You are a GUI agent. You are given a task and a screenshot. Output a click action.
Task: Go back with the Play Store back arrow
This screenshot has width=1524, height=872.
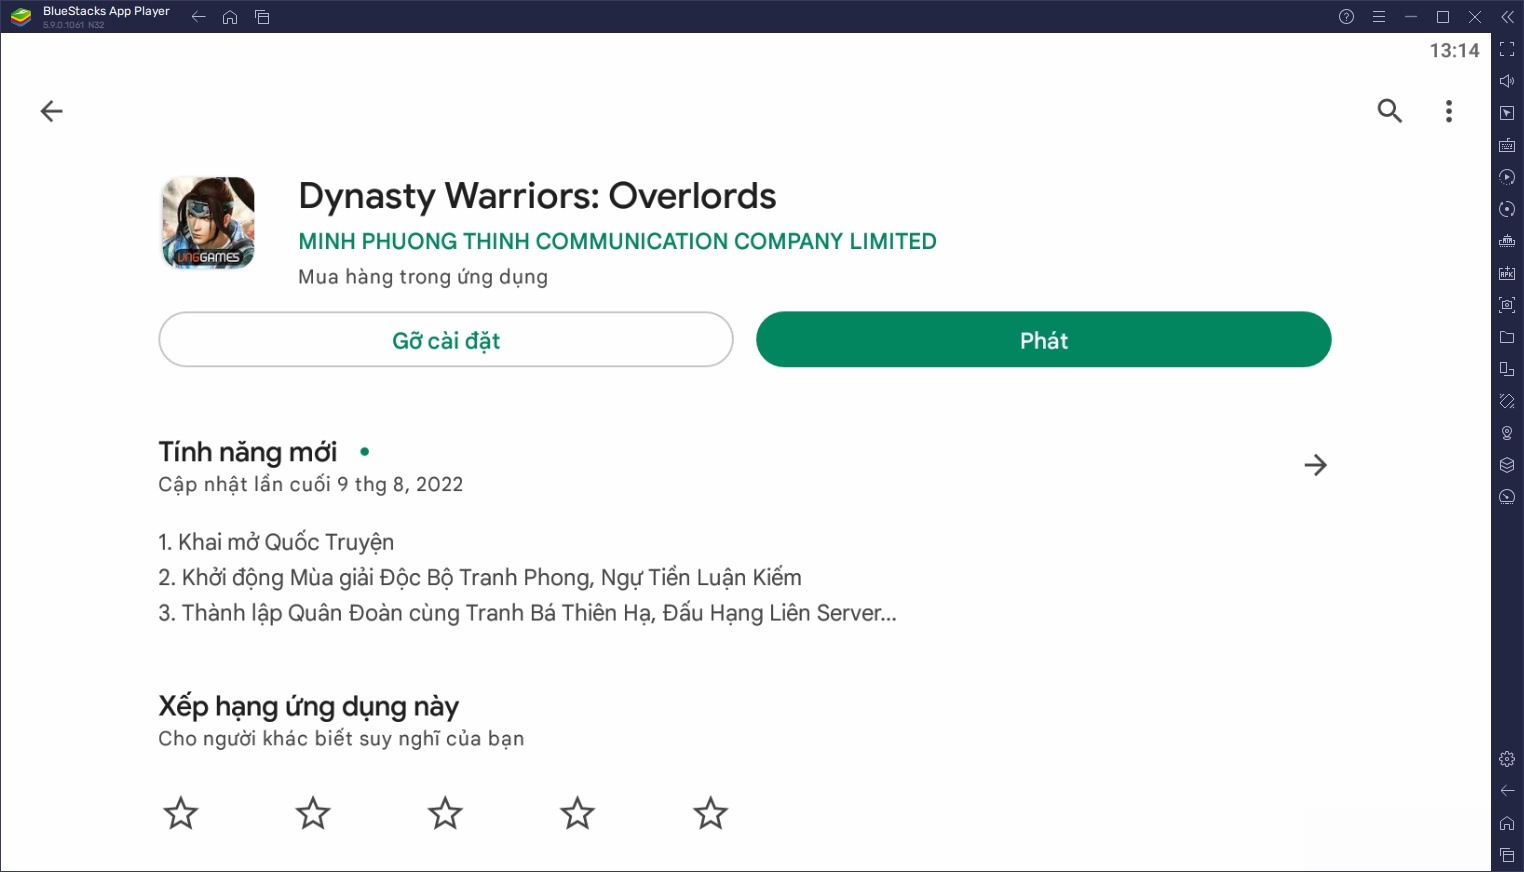click(51, 111)
